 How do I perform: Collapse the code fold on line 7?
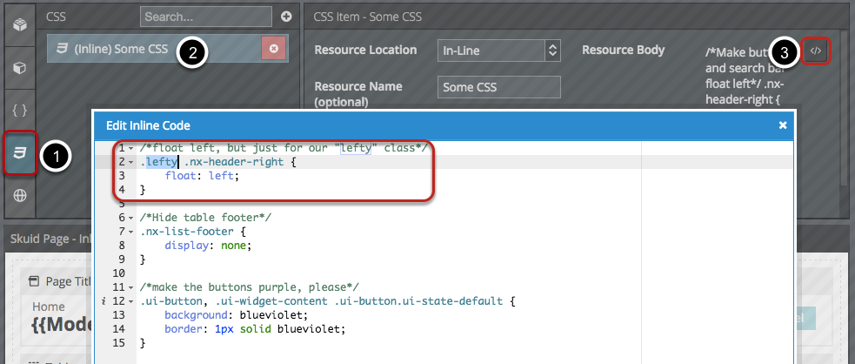point(131,232)
